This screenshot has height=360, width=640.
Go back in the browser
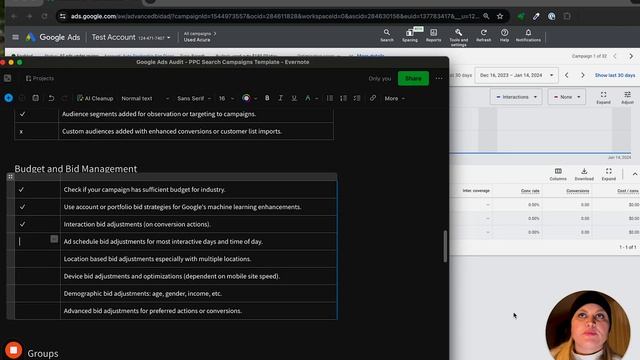[x=14, y=16]
